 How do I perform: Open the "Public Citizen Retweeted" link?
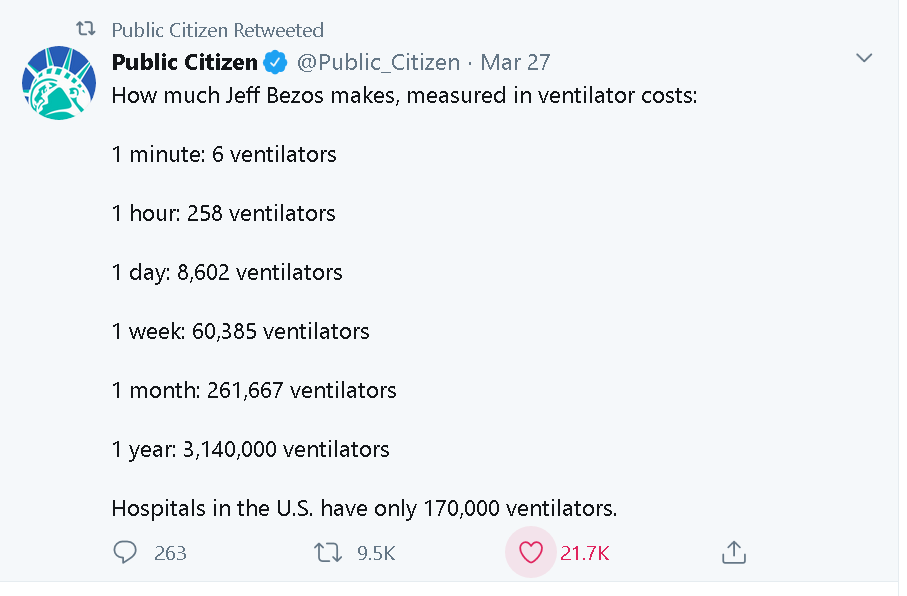click(217, 30)
